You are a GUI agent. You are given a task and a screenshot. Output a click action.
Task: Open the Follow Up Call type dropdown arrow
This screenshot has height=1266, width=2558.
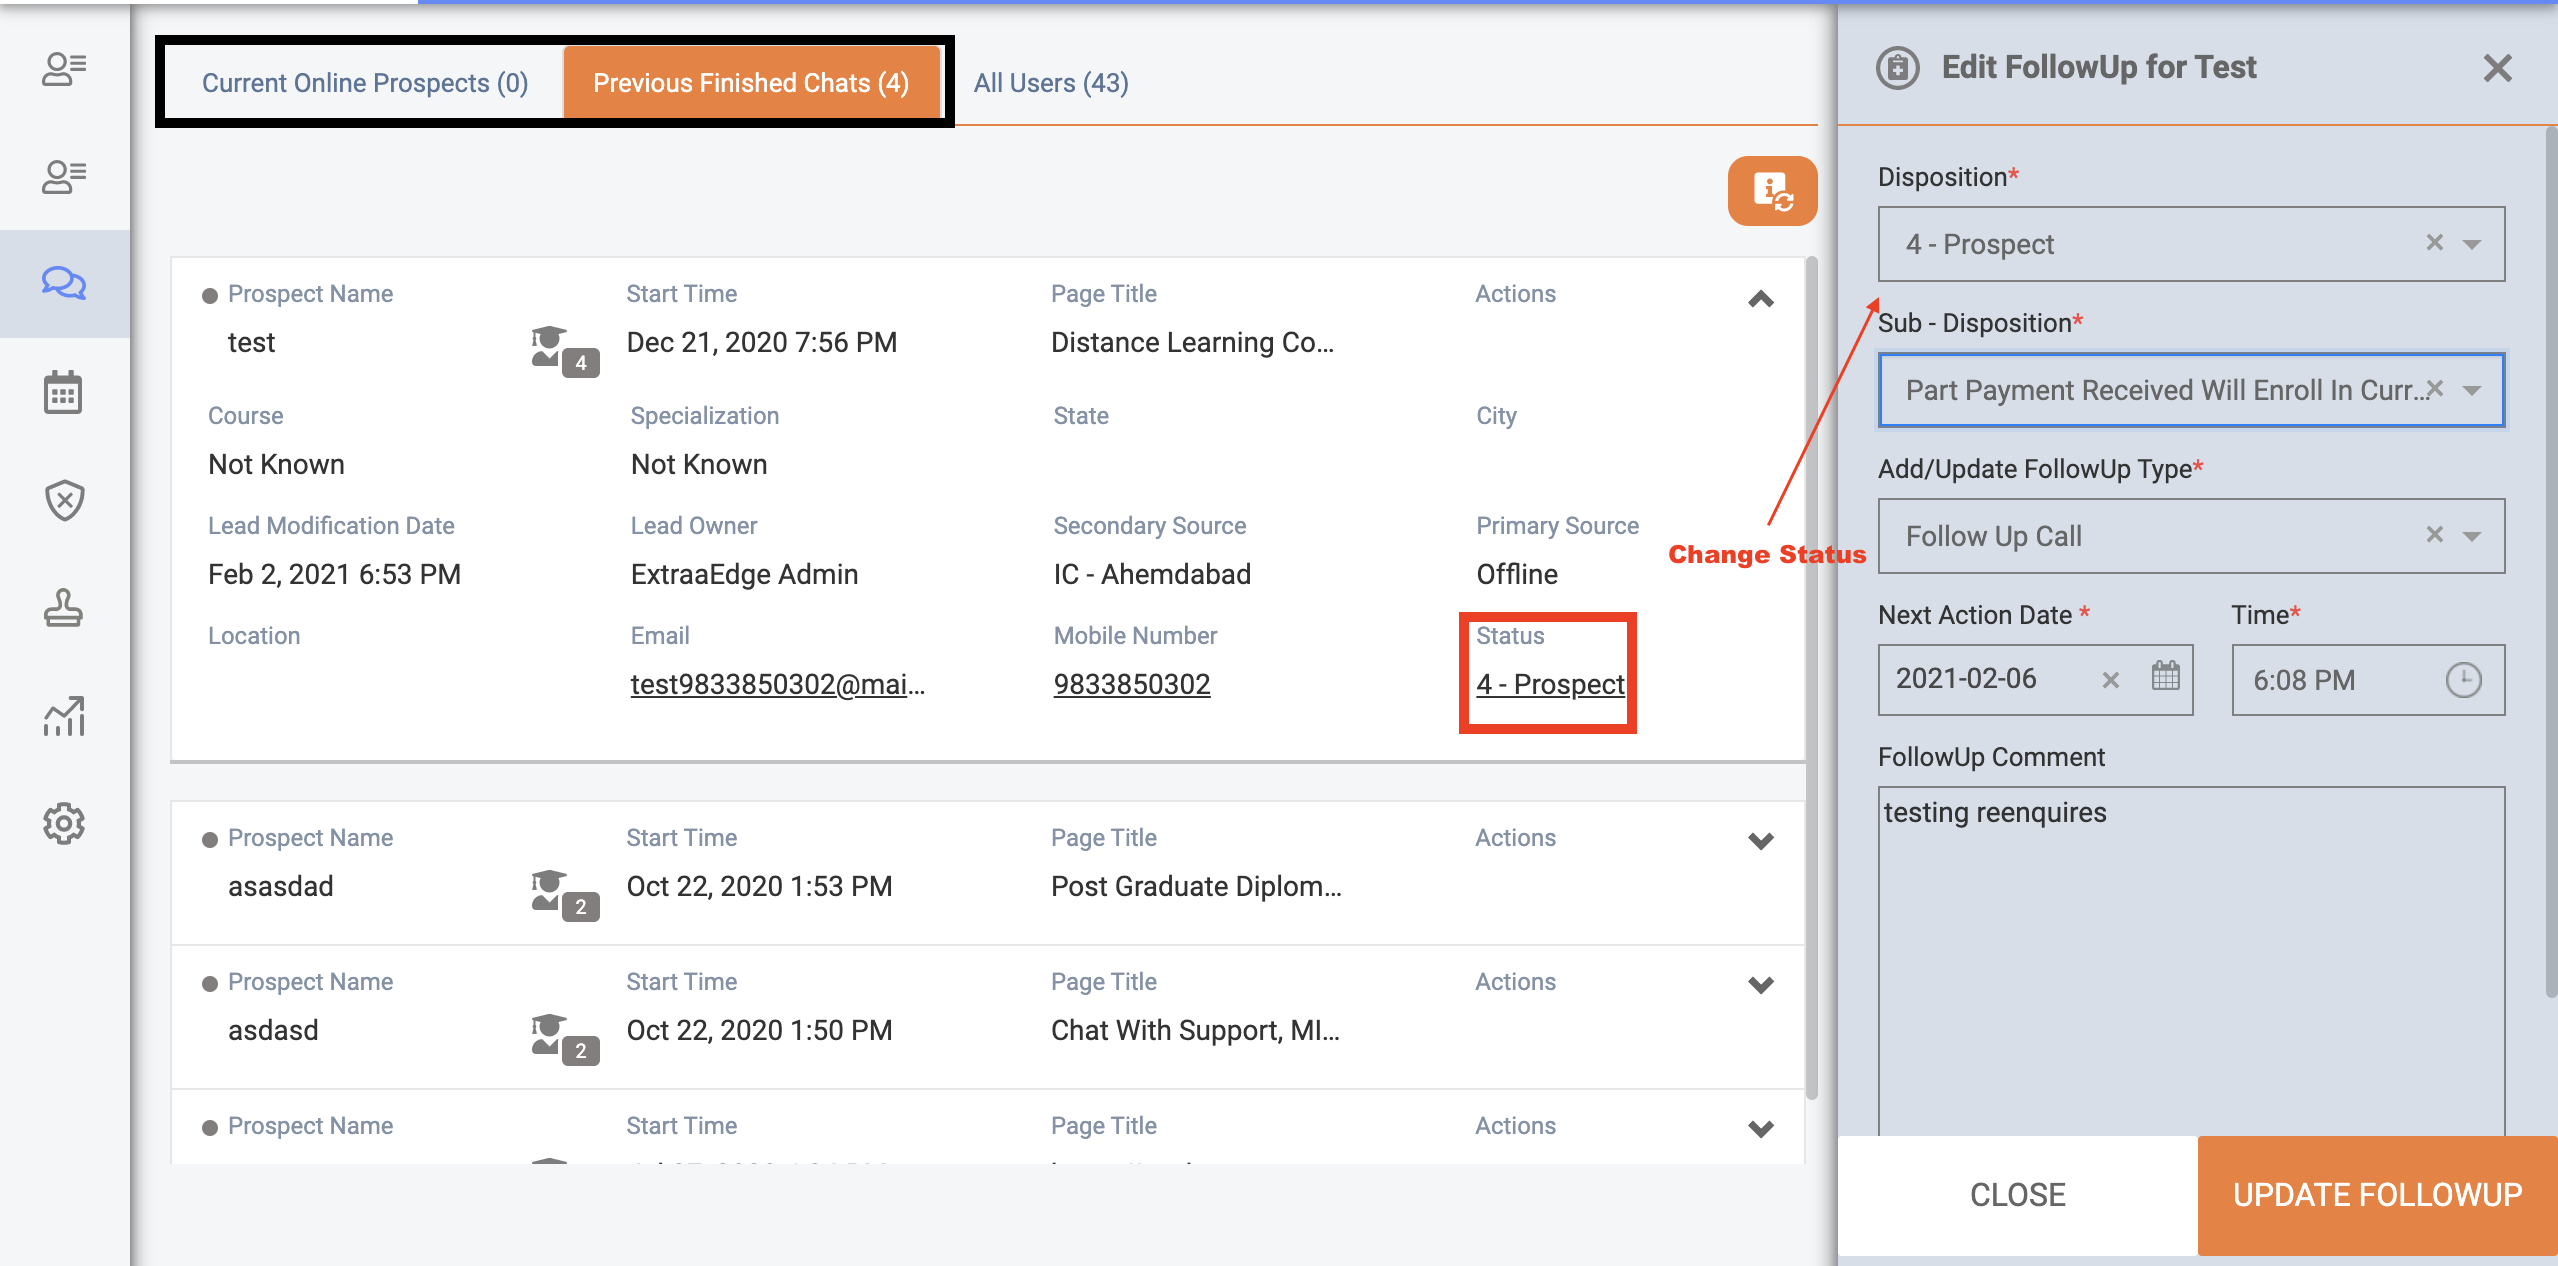tap(2472, 537)
